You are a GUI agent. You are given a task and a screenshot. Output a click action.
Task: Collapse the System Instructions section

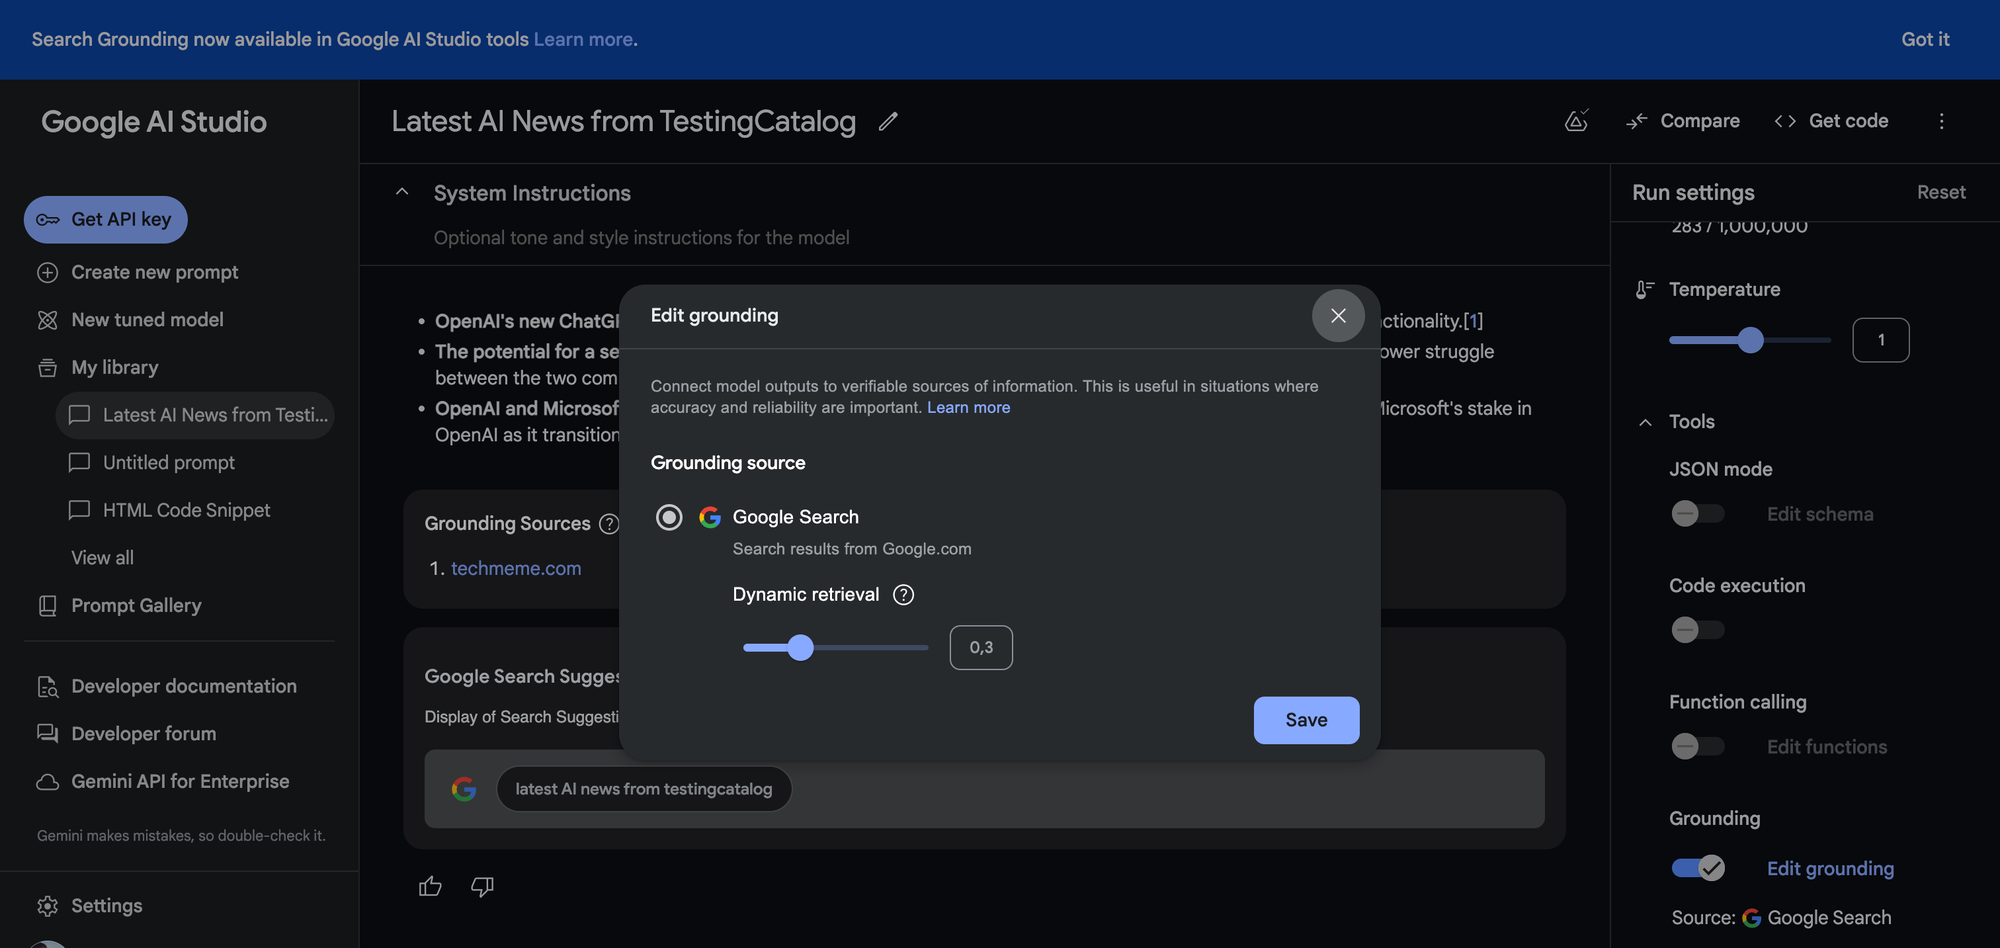pyautogui.click(x=402, y=192)
